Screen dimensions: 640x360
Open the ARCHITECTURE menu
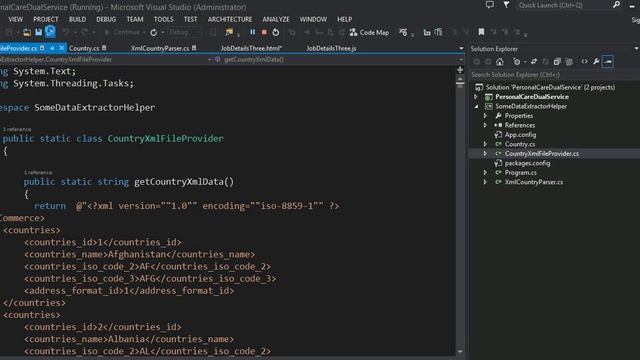(x=230, y=19)
